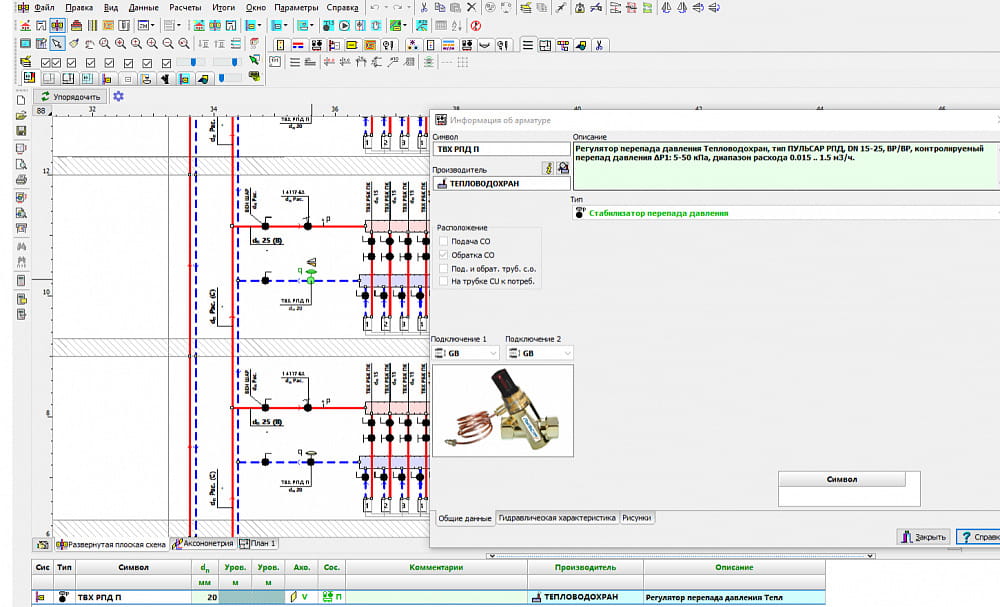This screenshot has height=607, width=1000.
Task: Toggle the Подача СО checkbox
Action: click(x=444, y=242)
